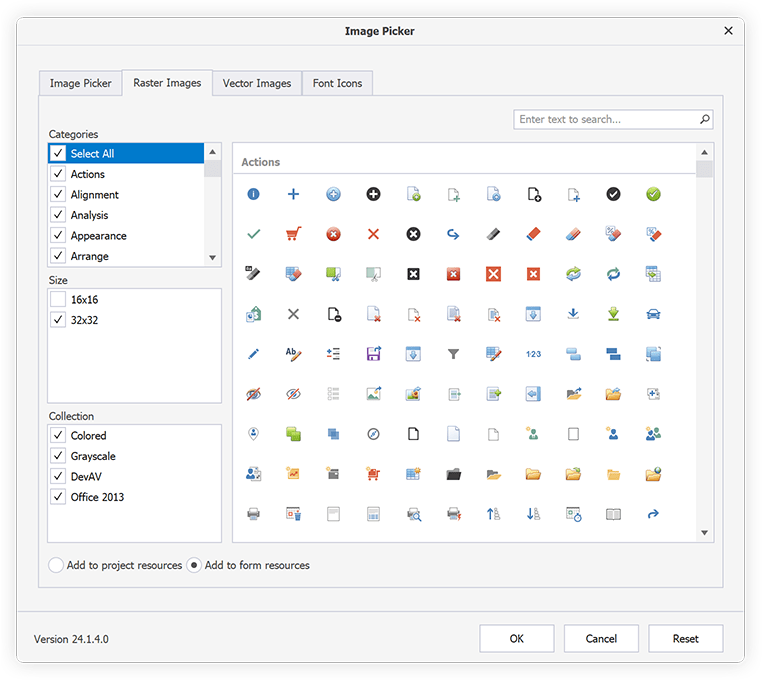Toggle the DevAV collection checkbox
The height and width of the screenshot is (680, 763).
(58, 476)
